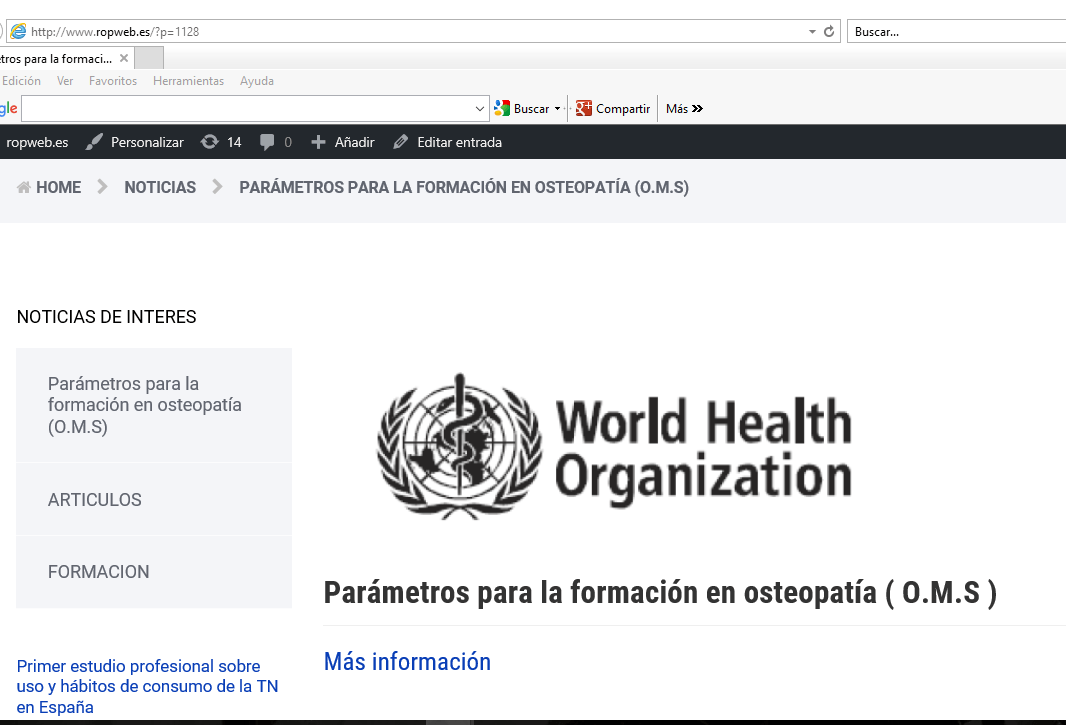Open the ropweb.es site admin menu

tap(37, 142)
